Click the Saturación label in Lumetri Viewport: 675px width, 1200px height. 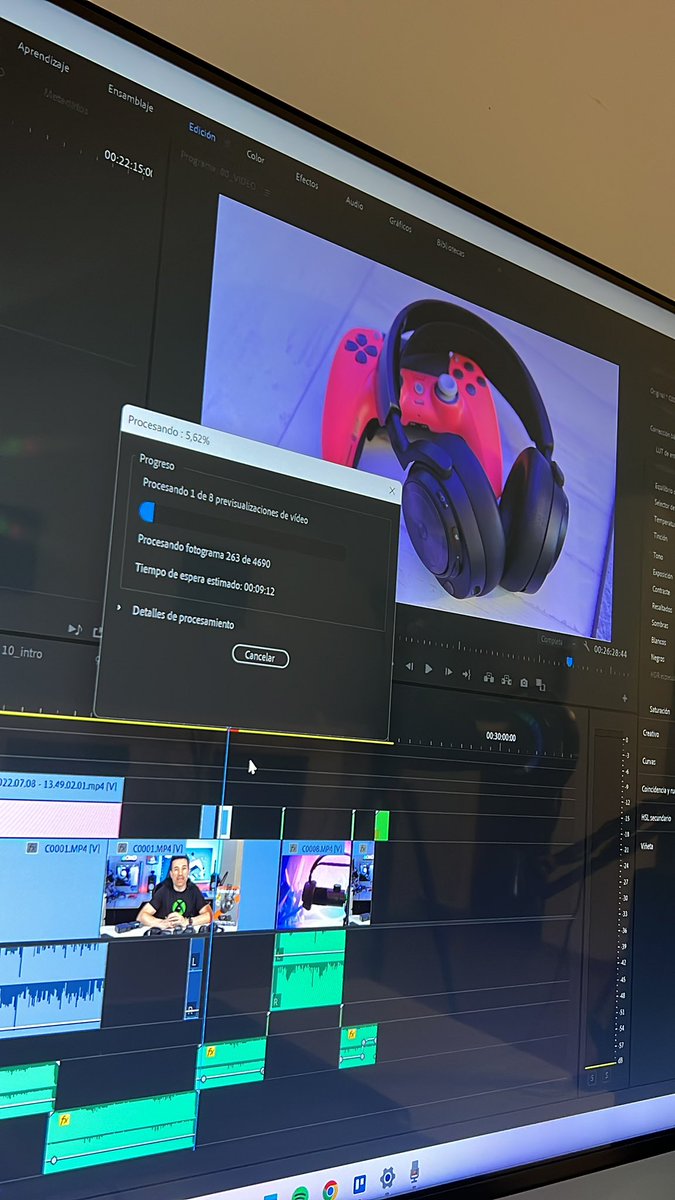[x=660, y=710]
